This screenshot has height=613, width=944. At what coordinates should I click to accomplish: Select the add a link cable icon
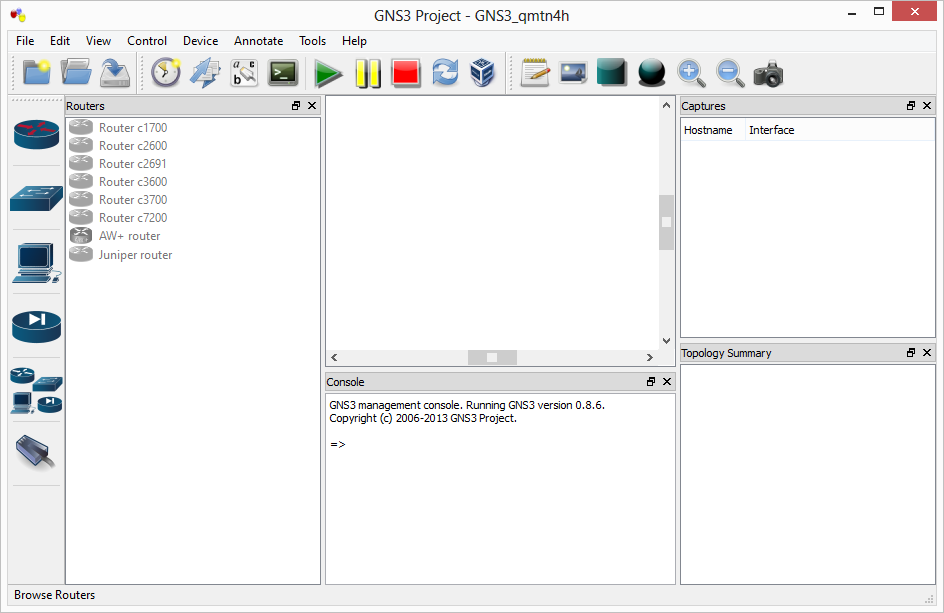pyautogui.click(x=36, y=452)
